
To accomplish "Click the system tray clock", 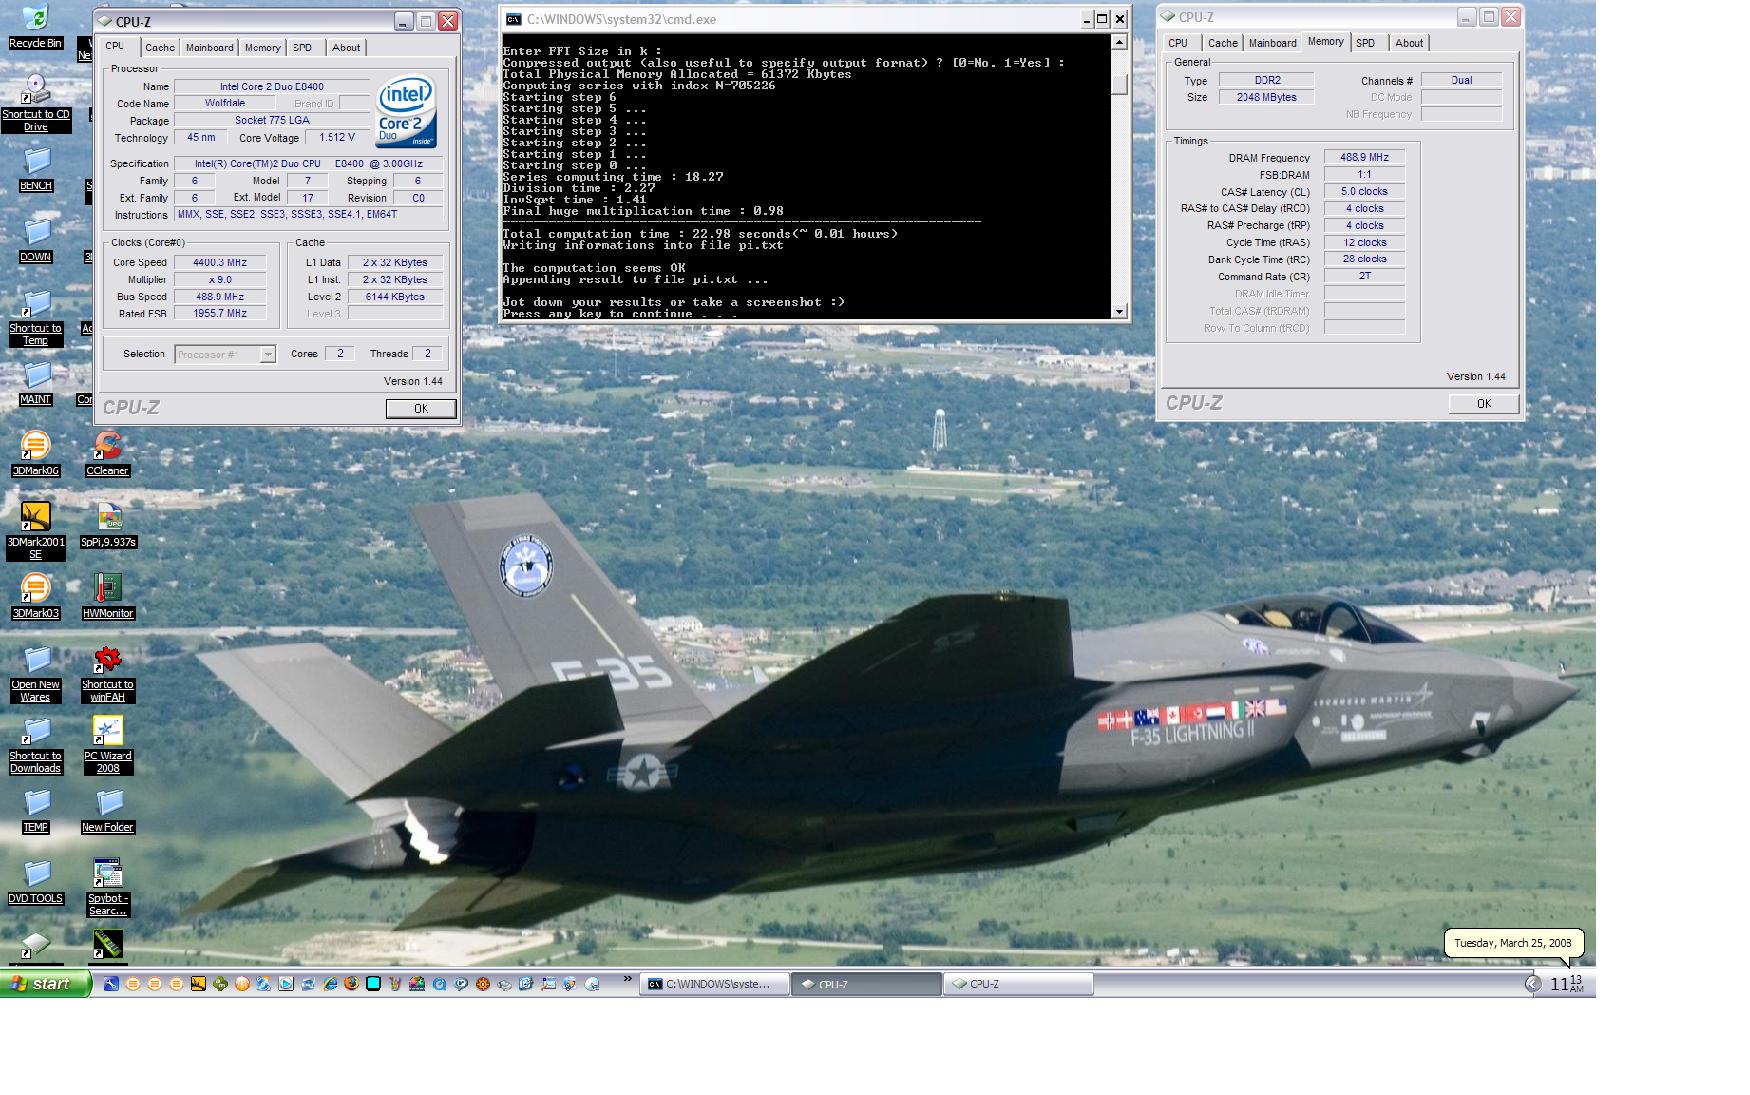I will pos(1566,984).
